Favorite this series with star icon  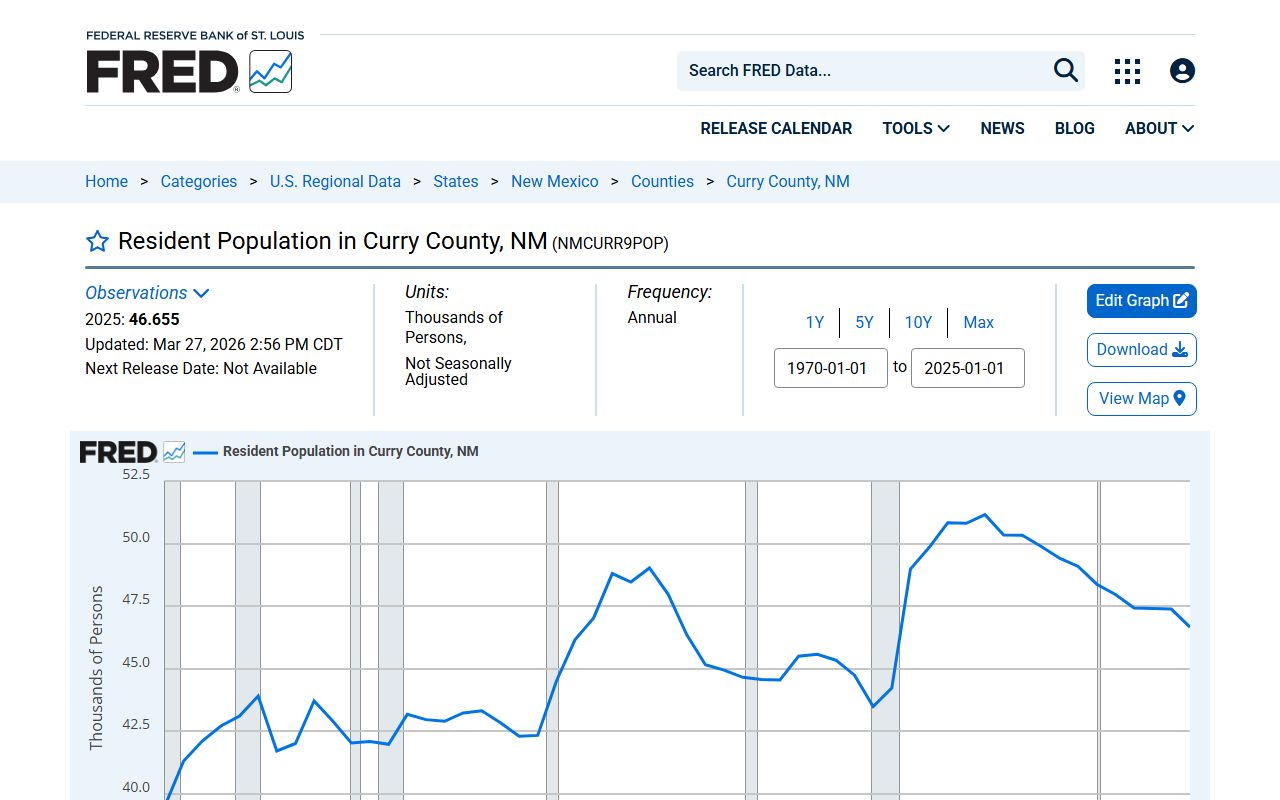97,241
